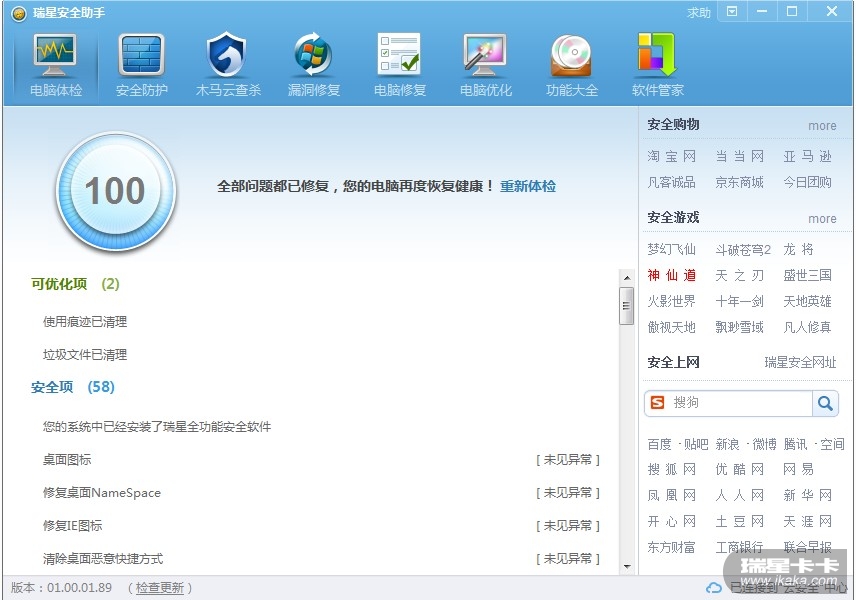Select the 使用痕迹已清理 row

coord(85,322)
